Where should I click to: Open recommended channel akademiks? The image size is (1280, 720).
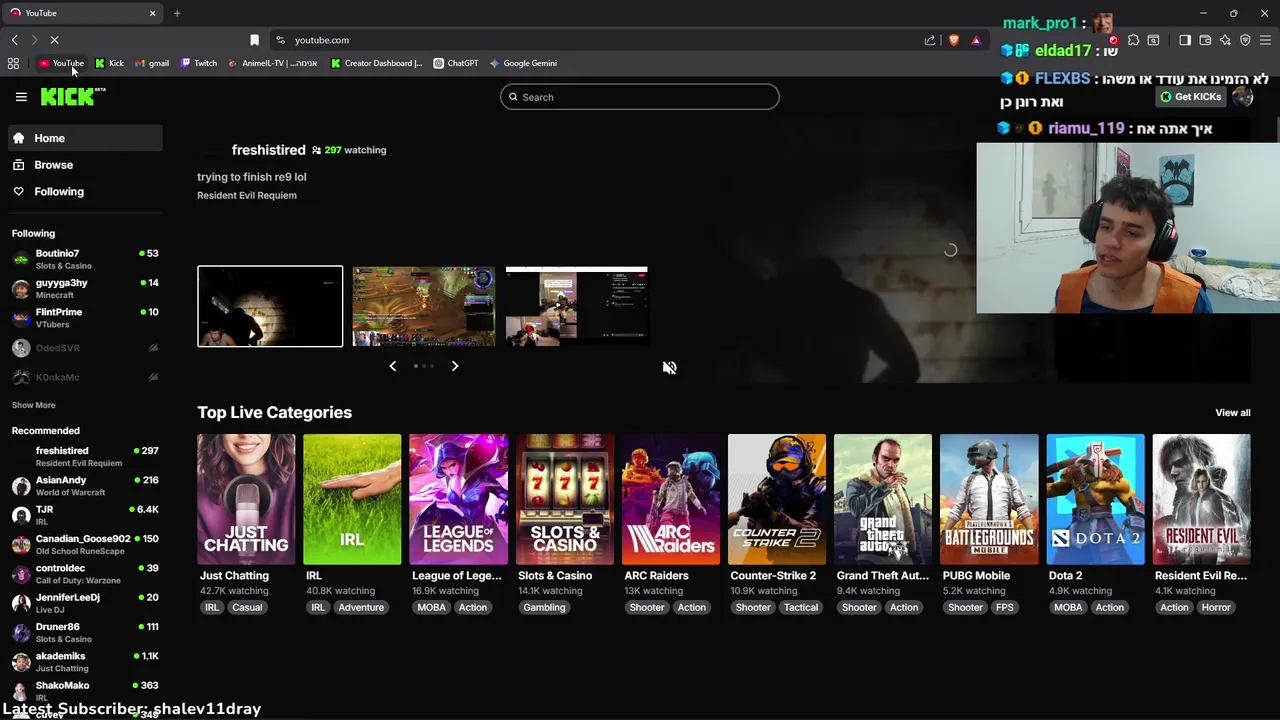coord(85,662)
